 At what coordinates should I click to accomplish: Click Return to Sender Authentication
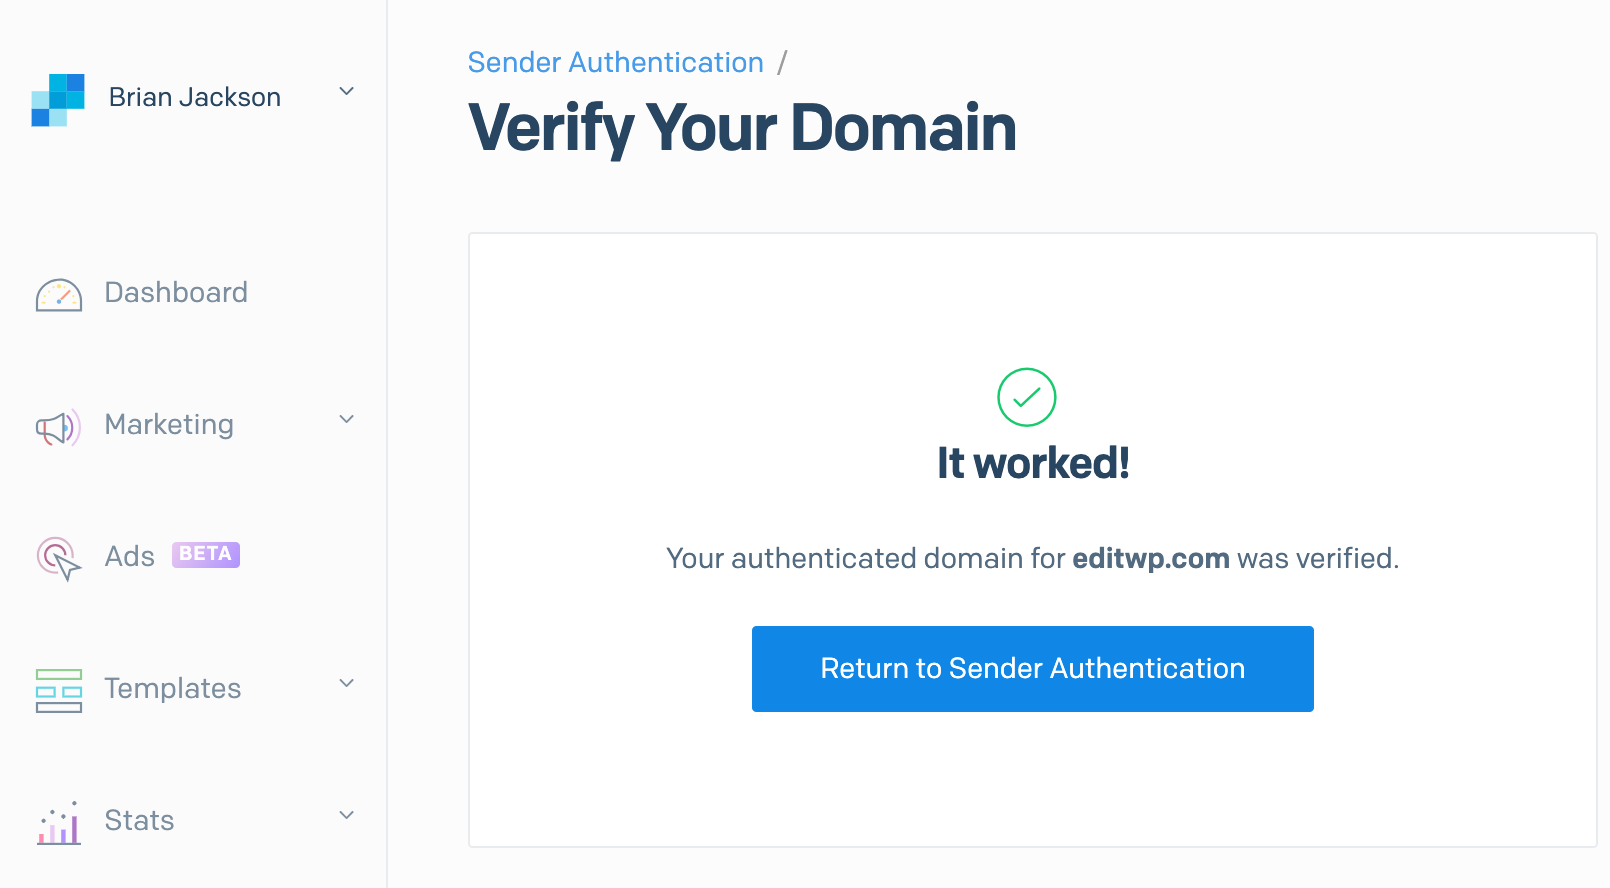[x=1032, y=668]
